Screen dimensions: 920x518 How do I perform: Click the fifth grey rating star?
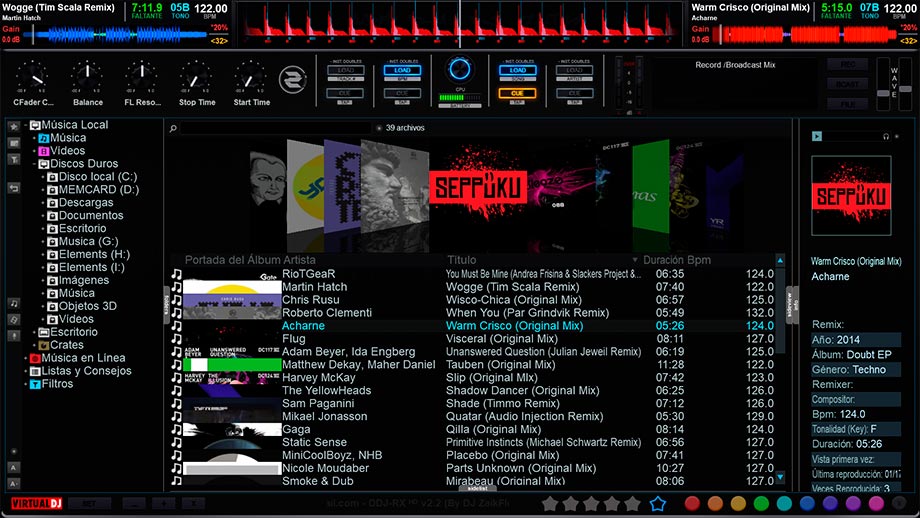[x=632, y=503]
